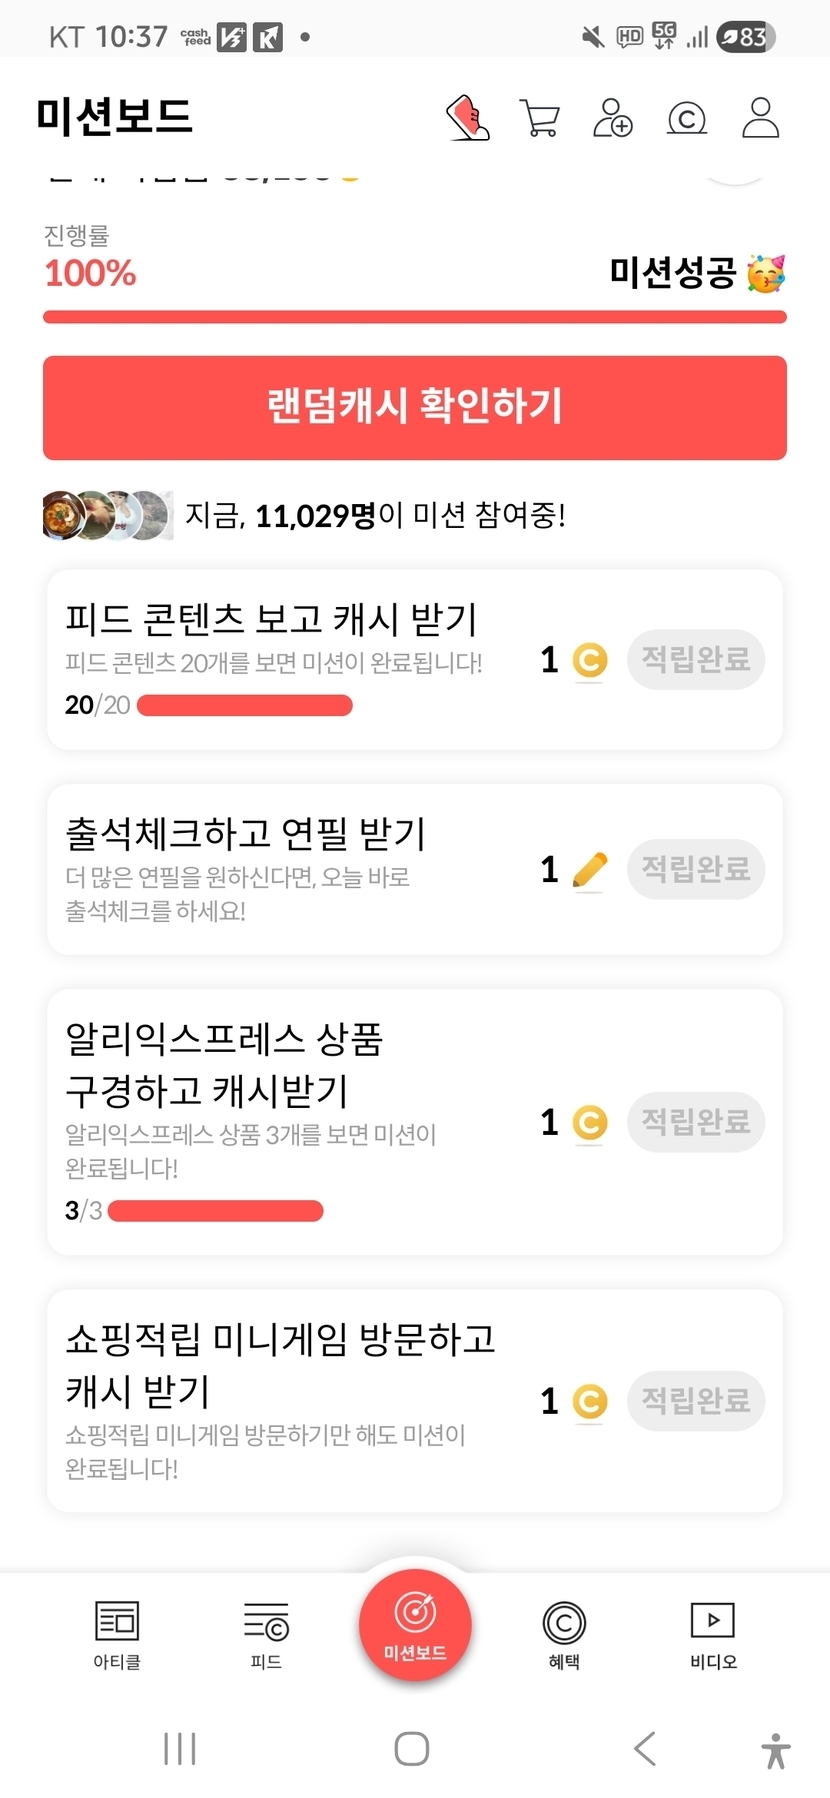Select the 미션보드 center tab
The width and height of the screenshot is (830, 1798).
(x=415, y=1626)
